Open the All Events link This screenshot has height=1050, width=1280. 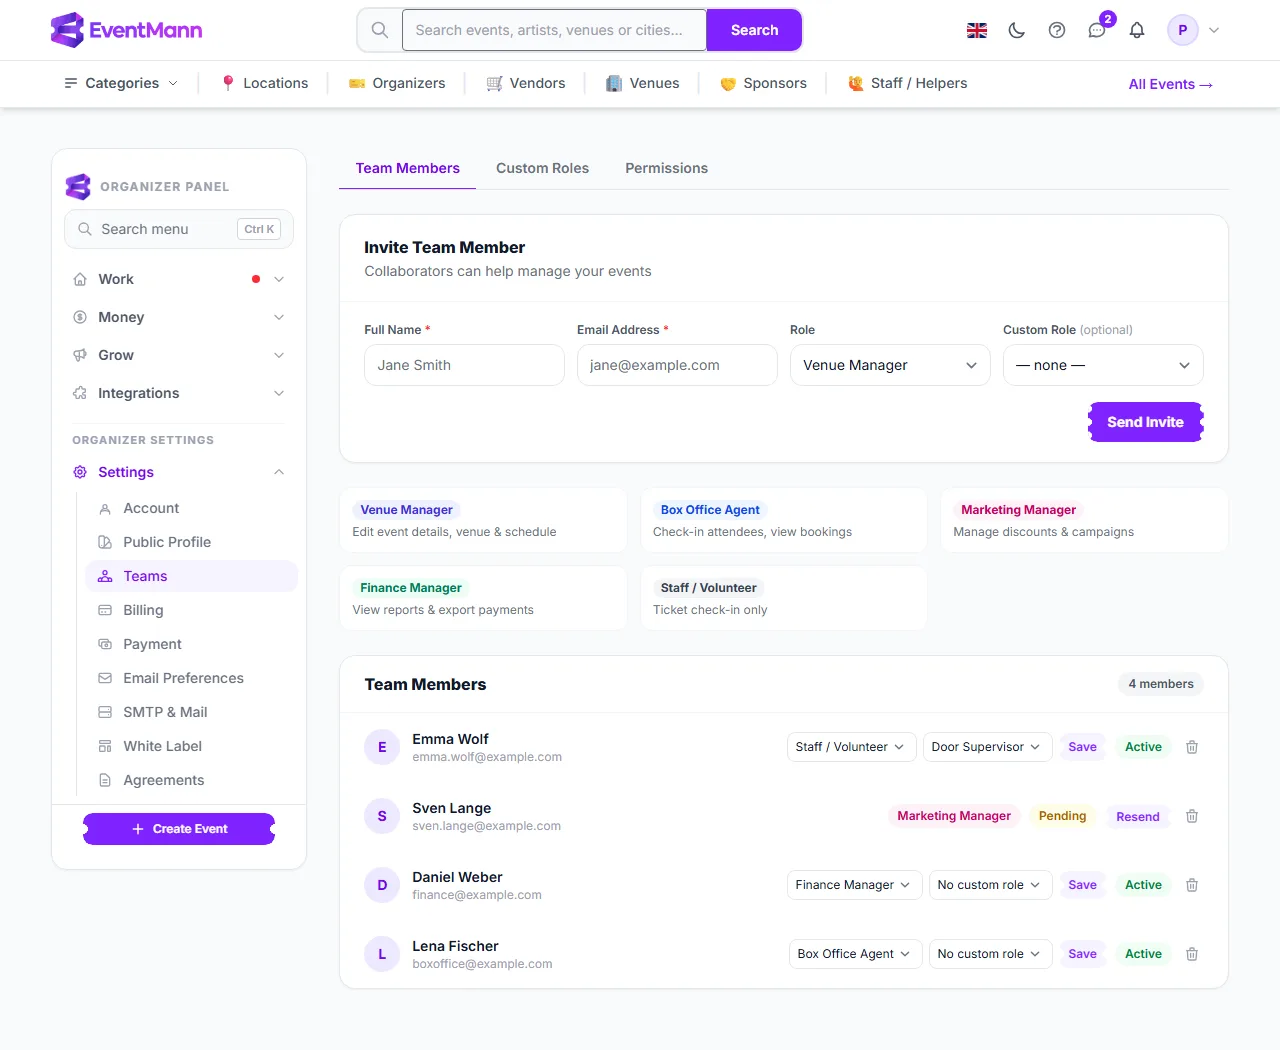click(1171, 84)
